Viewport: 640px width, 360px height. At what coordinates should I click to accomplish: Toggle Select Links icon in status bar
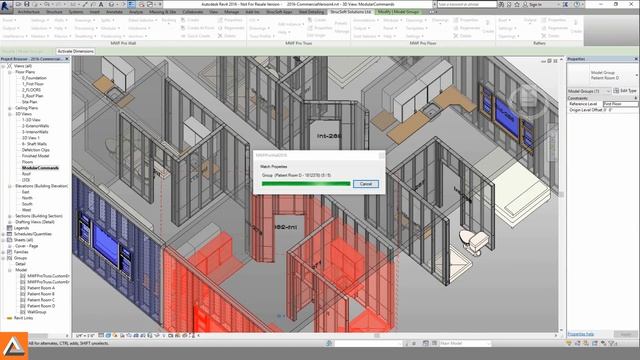(569, 344)
